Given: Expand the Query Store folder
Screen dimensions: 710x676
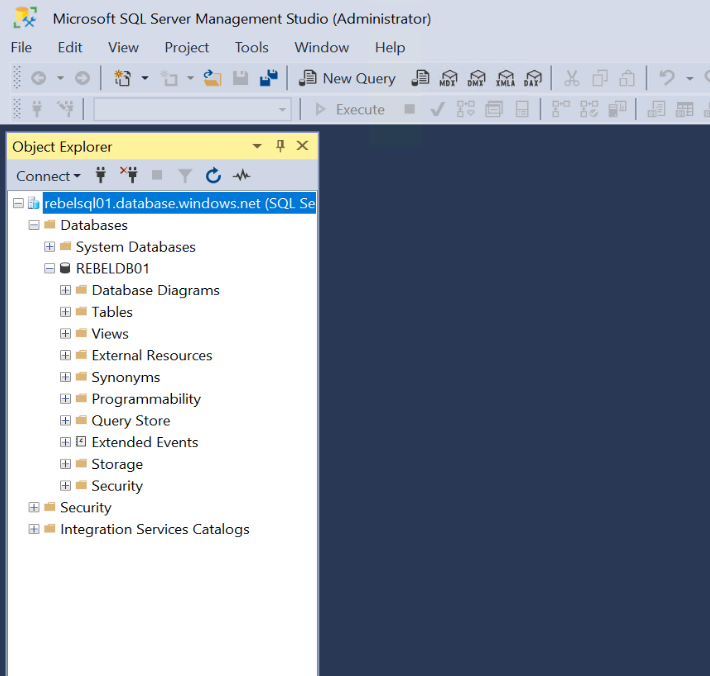Looking at the screenshot, I should click(65, 420).
